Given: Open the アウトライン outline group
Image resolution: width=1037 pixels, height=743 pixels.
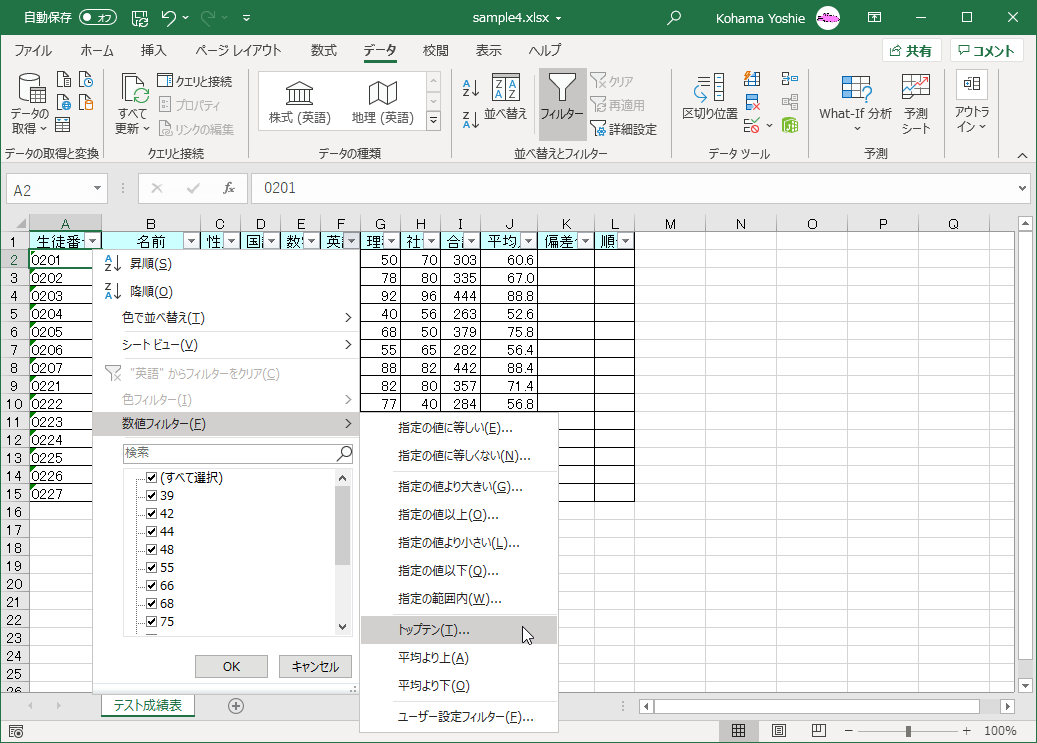Looking at the screenshot, I should pyautogui.click(x=972, y=103).
